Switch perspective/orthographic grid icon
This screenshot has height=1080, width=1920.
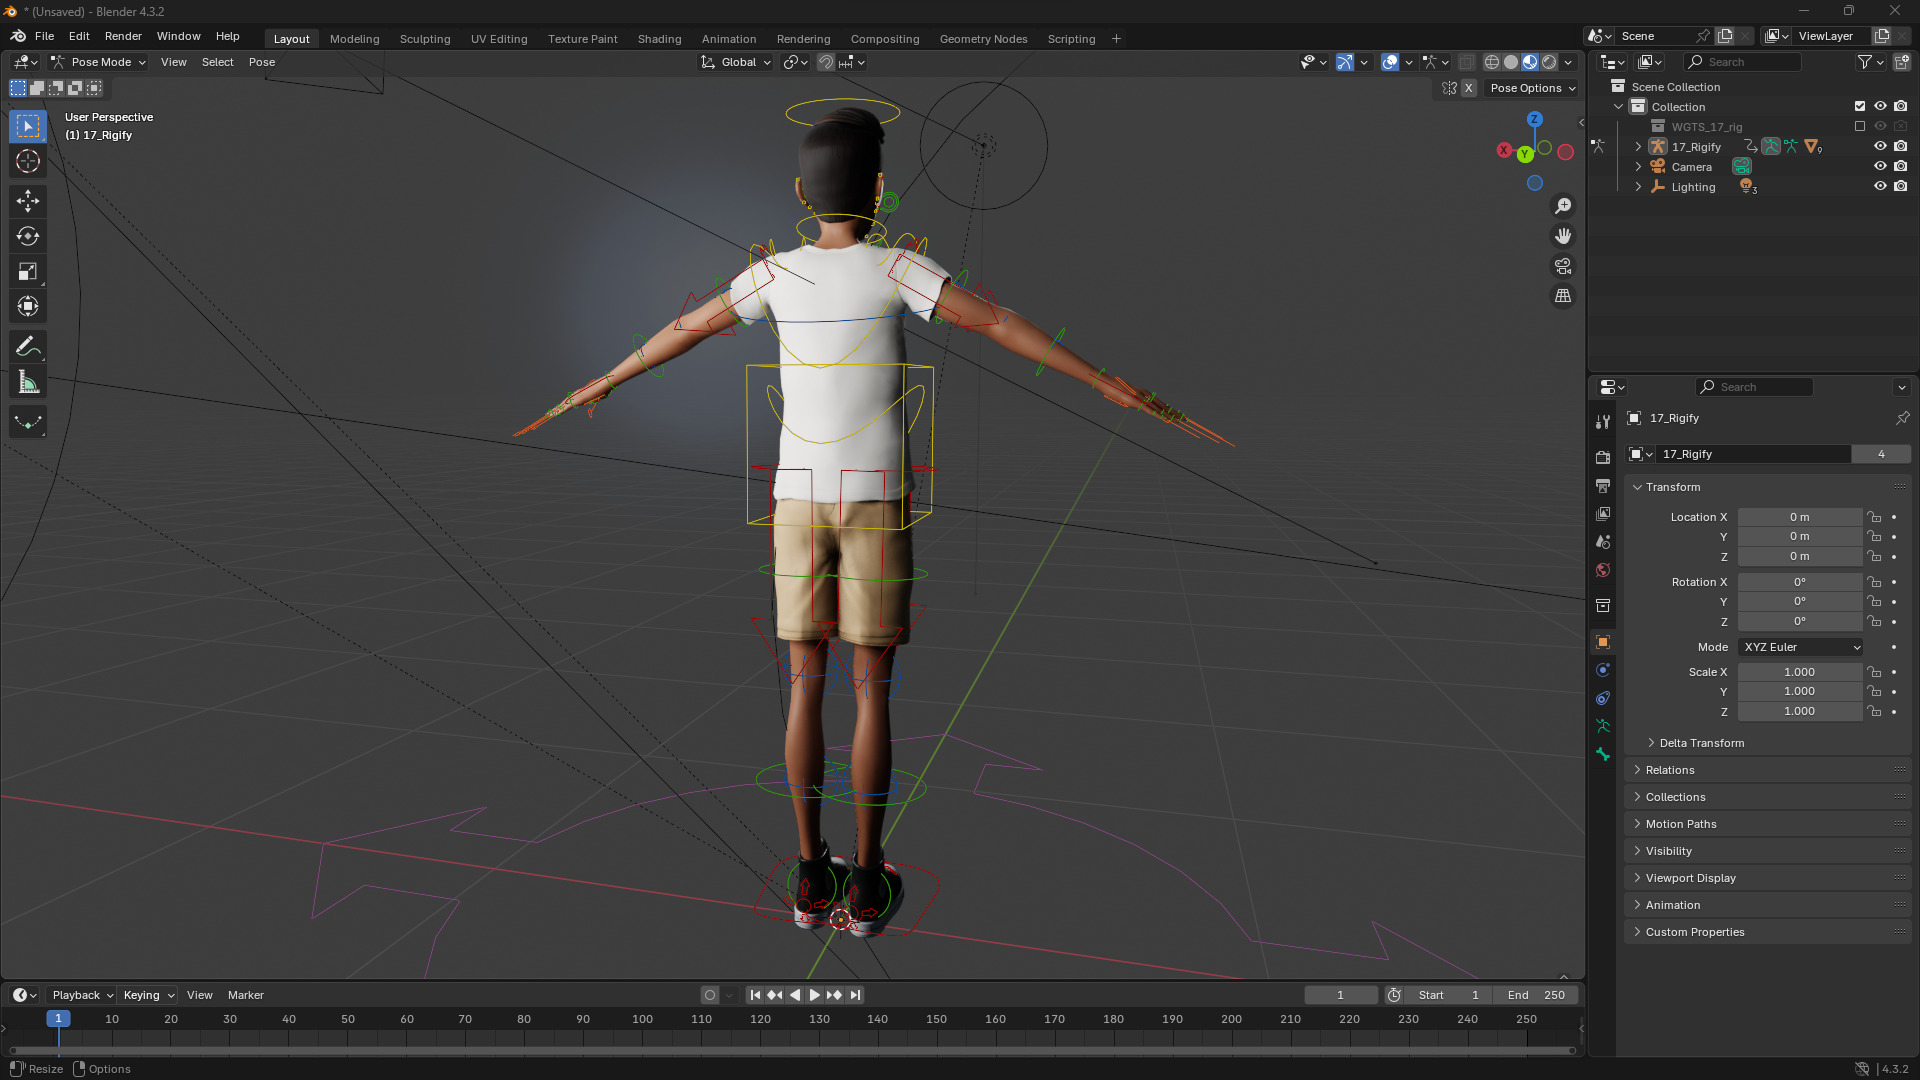click(1563, 296)
